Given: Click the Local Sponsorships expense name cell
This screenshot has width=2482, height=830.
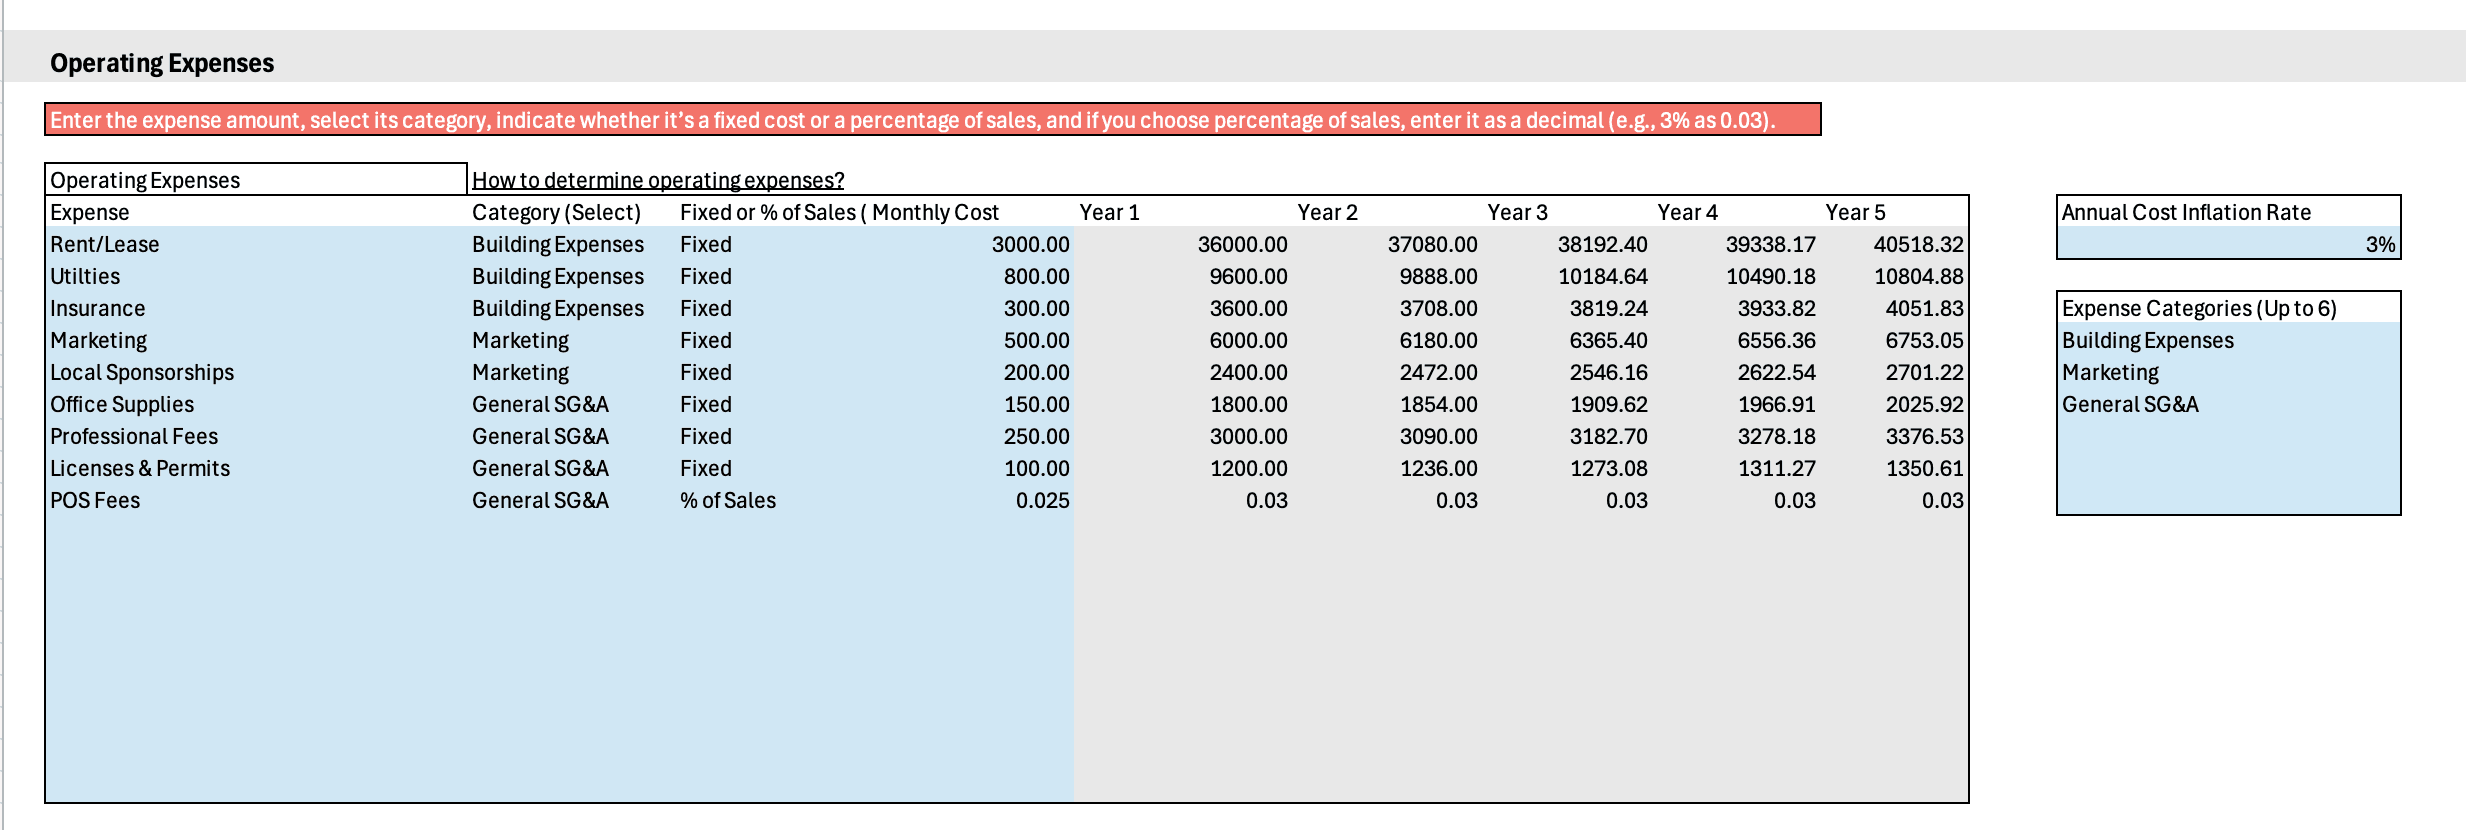Looking at the screenshot, I should 142,372.
